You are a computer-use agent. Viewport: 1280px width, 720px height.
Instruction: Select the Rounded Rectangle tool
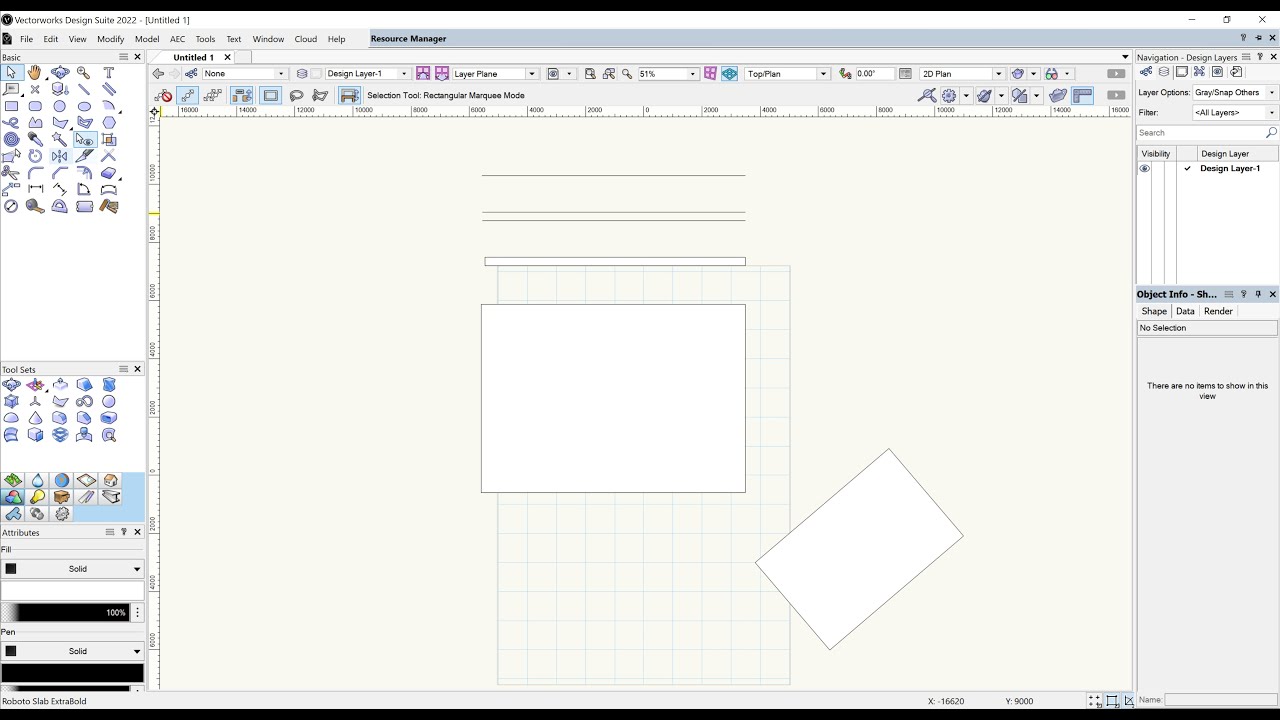pyautogui.click(x=35, y=106)
